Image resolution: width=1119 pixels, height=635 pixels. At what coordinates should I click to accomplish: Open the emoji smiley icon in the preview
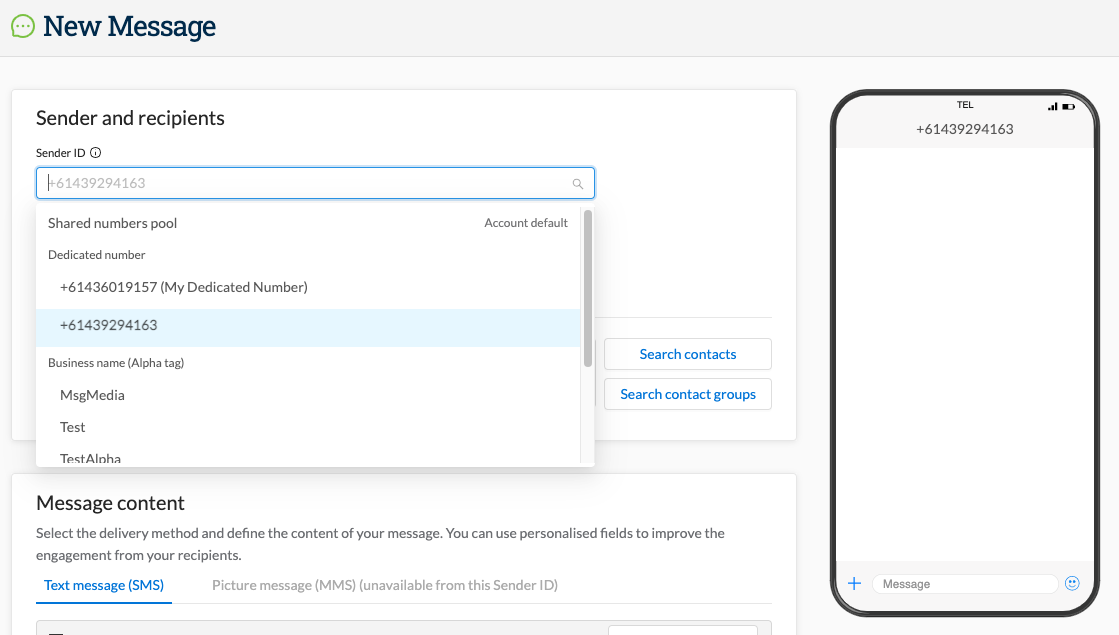click(1072, 583)
